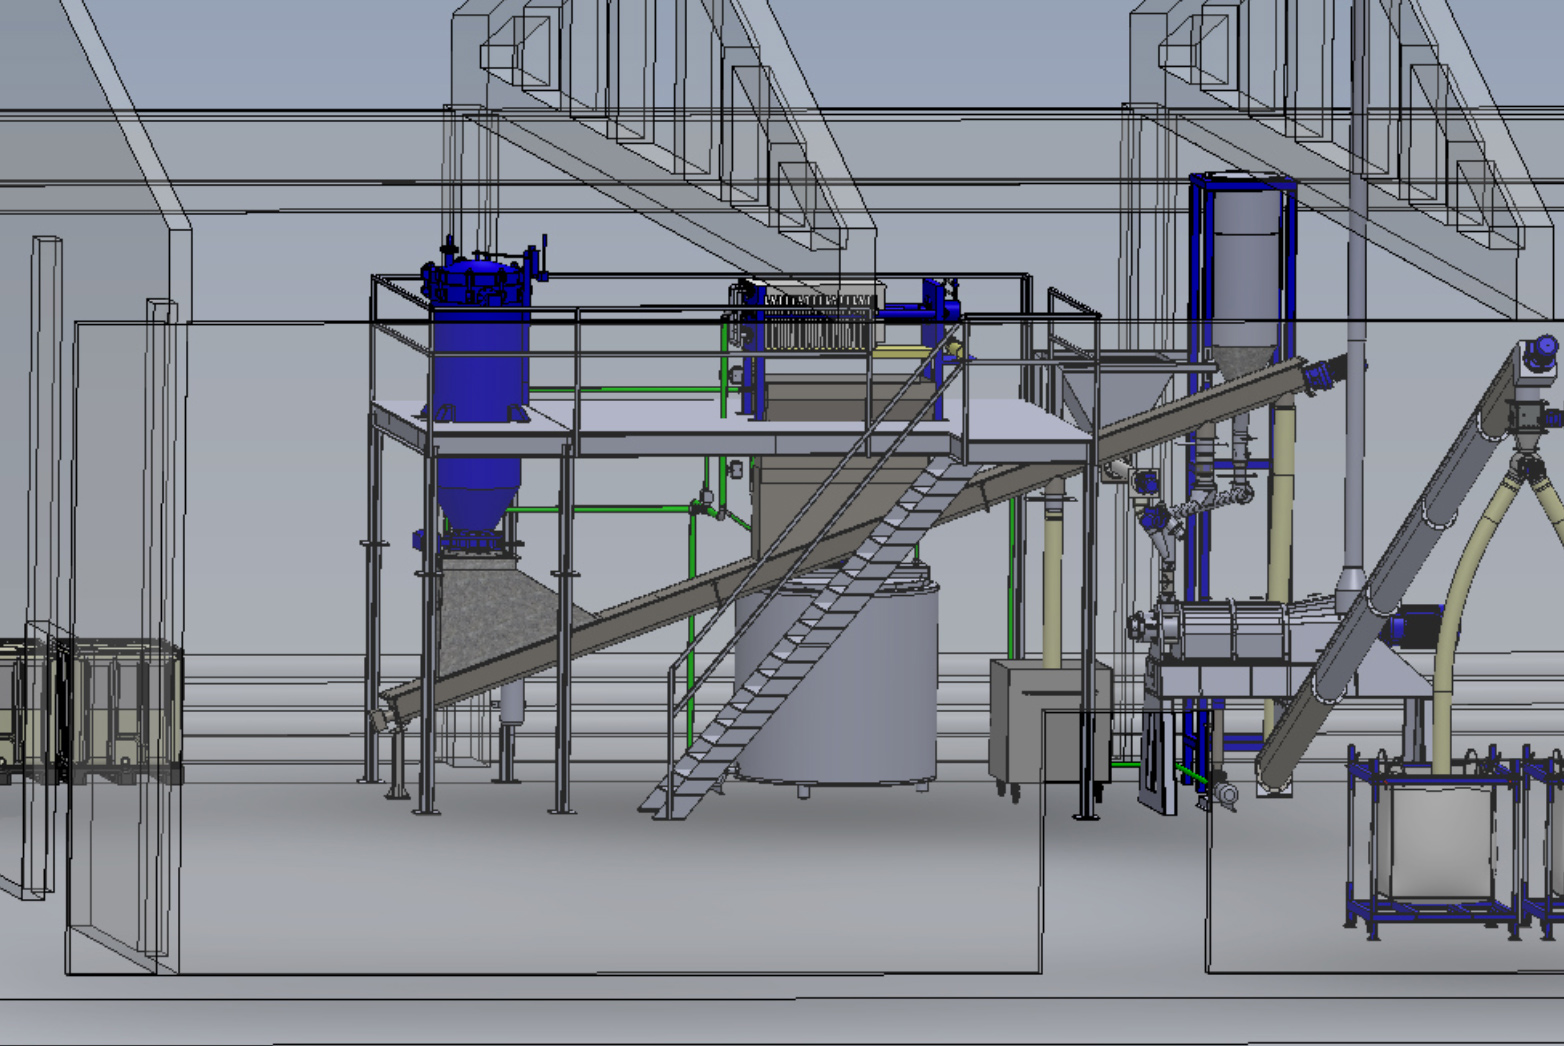This screenshot has width=1564, height=1046.
Task: Click the tall silo in blue frame
Action: tap(1243, 270)
